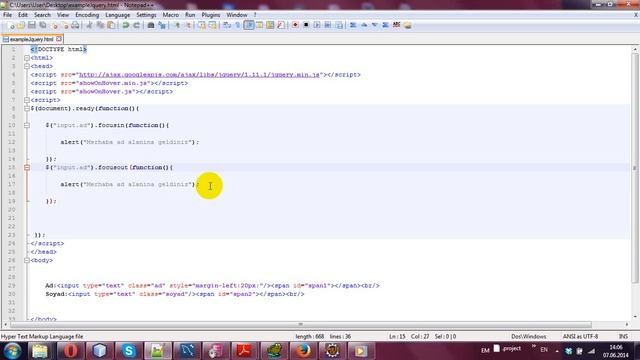This screenshot has height=360, width=640.
Task: Collapse the html tag fold on line 2
Action: point(27,58)
